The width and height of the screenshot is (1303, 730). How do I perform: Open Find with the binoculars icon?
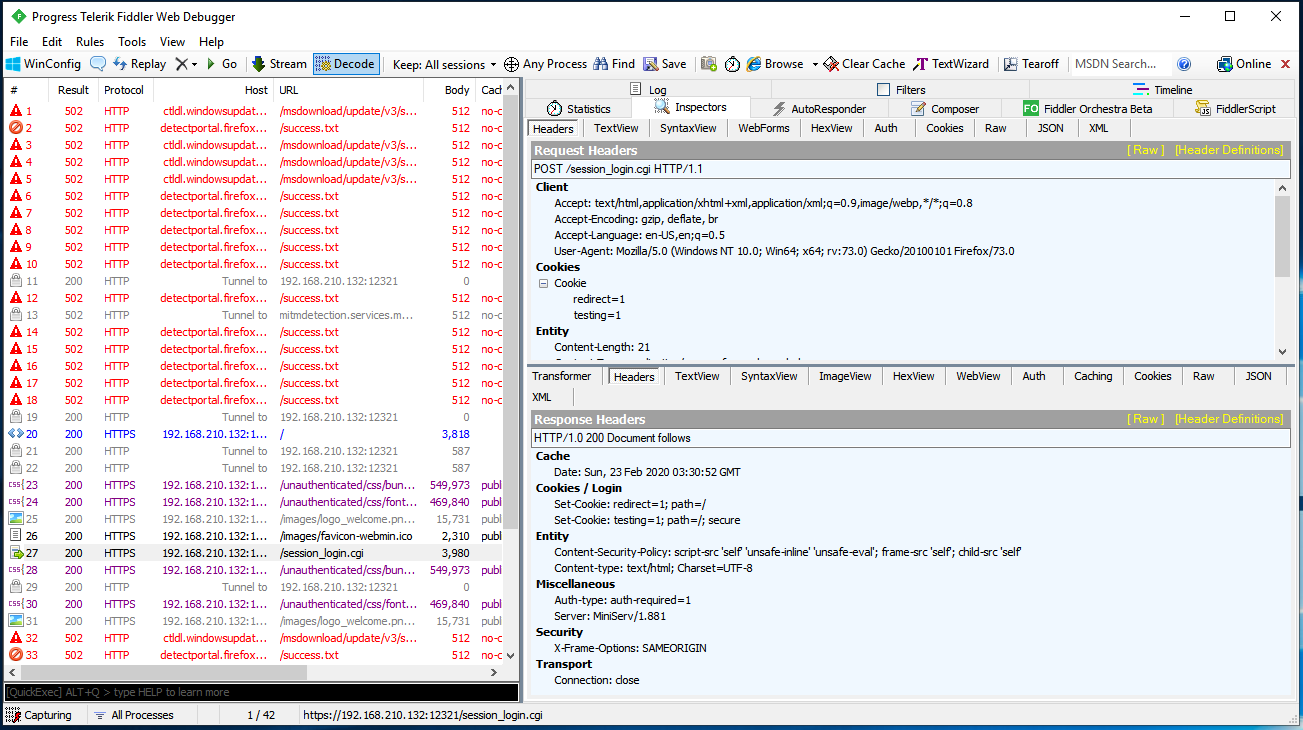click(x=614, y=64)
